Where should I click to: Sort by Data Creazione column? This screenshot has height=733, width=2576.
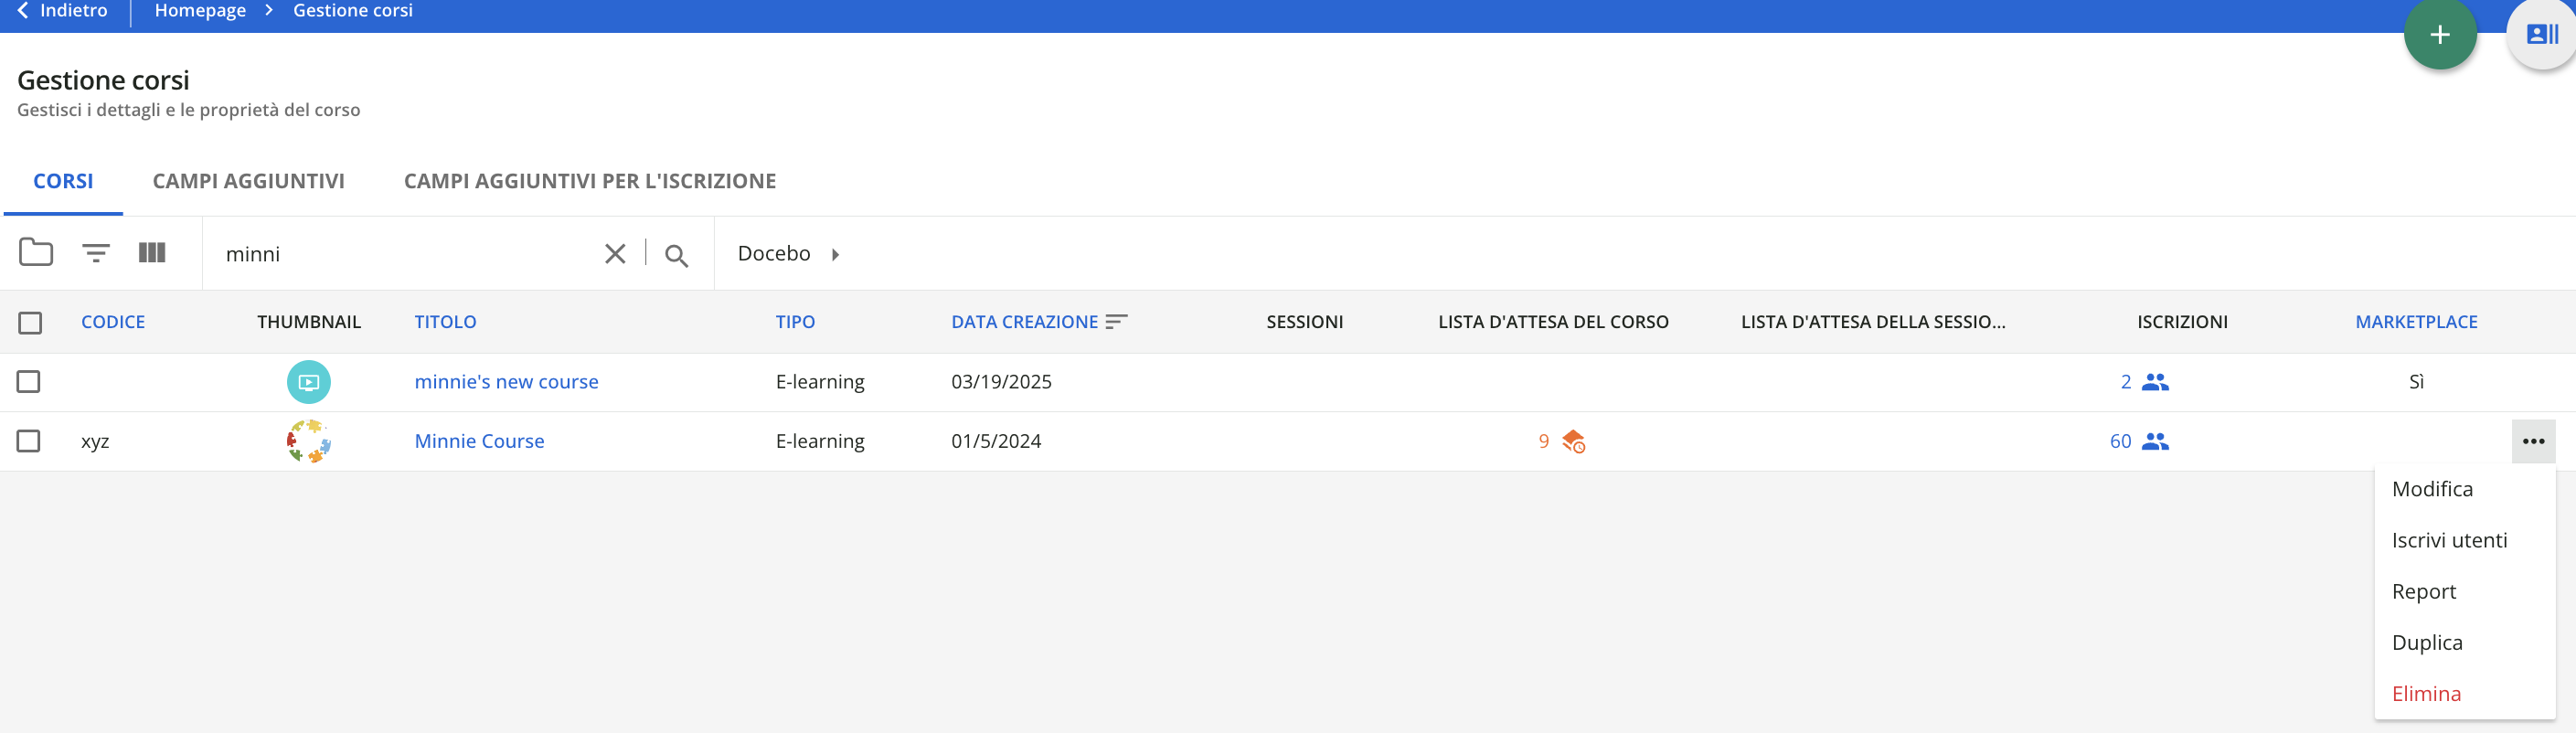1025,322
